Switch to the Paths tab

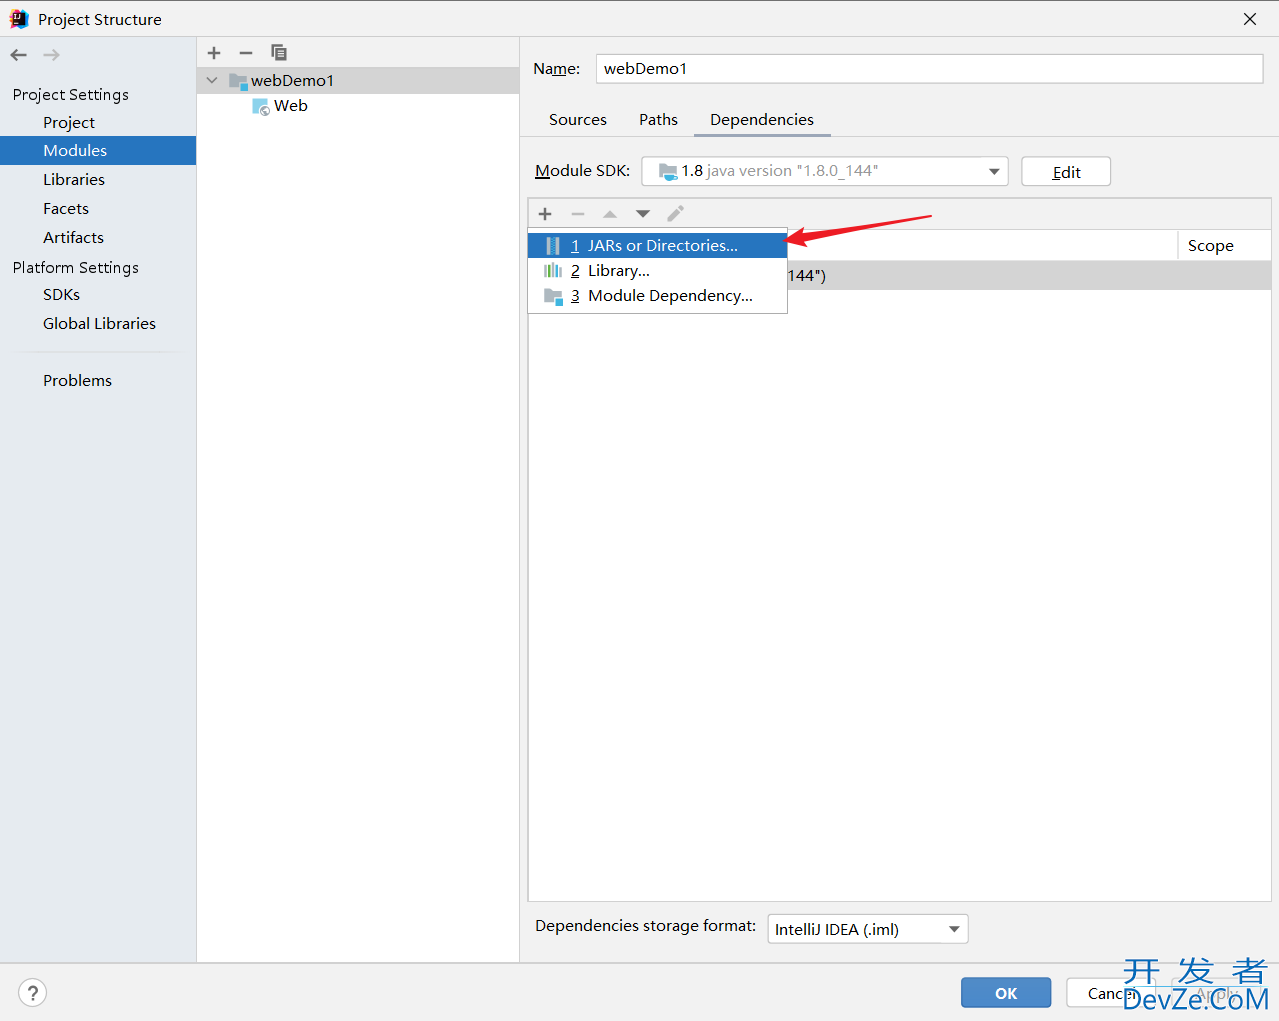pos(658,120)
